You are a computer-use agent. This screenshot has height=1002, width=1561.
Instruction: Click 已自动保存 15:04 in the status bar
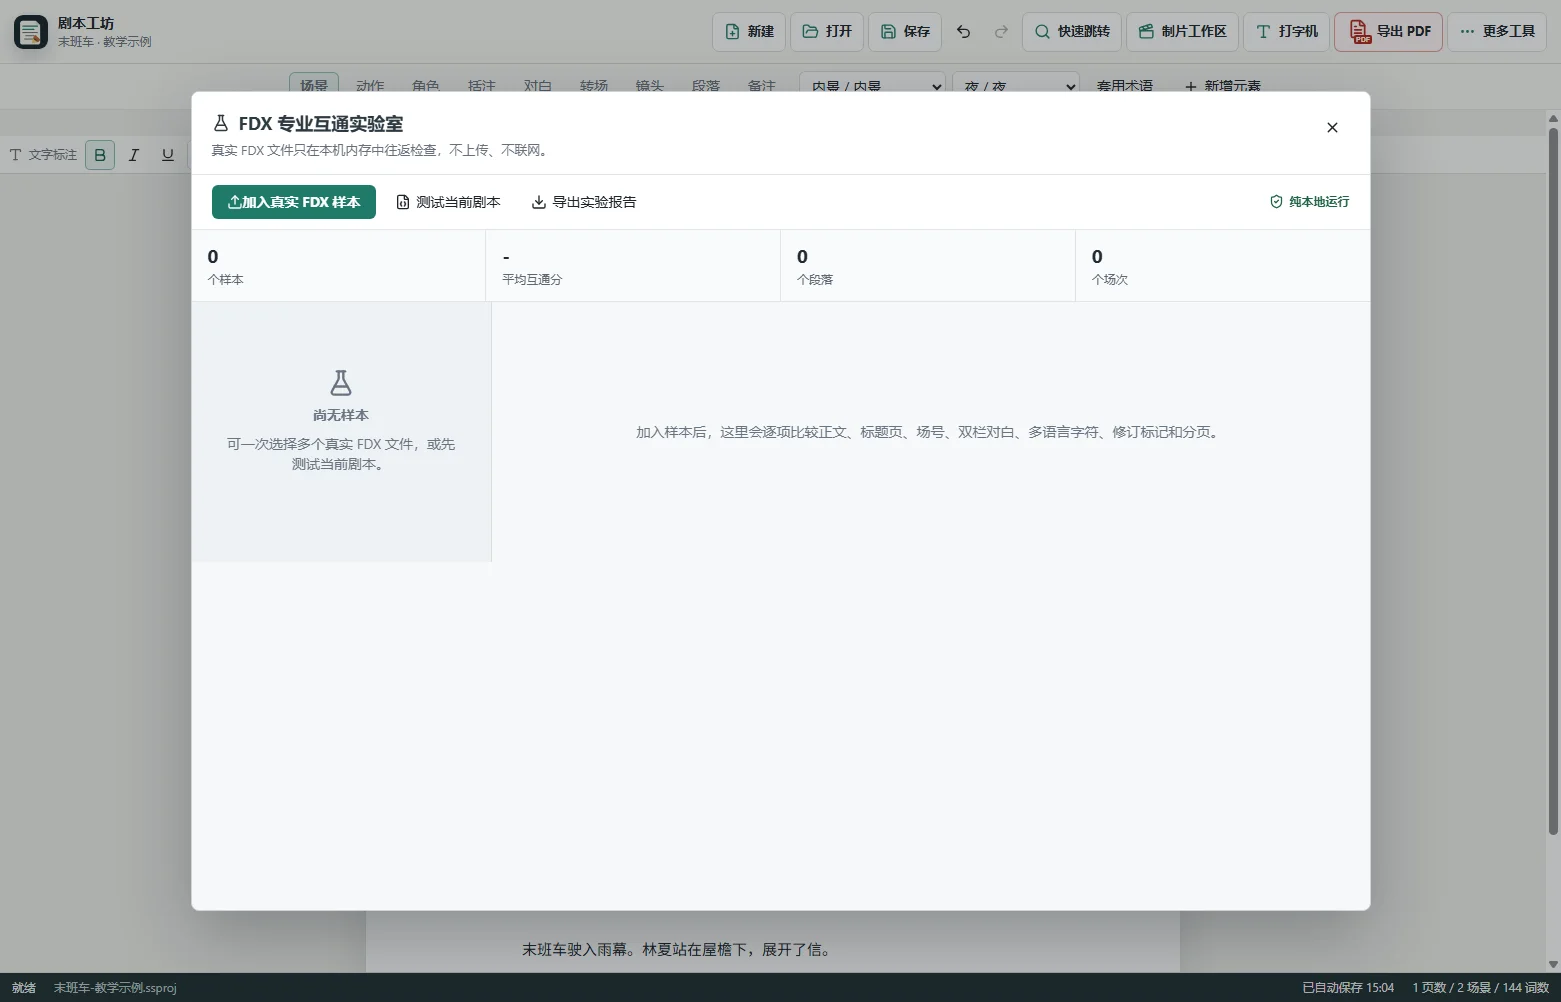point(1348,988)
